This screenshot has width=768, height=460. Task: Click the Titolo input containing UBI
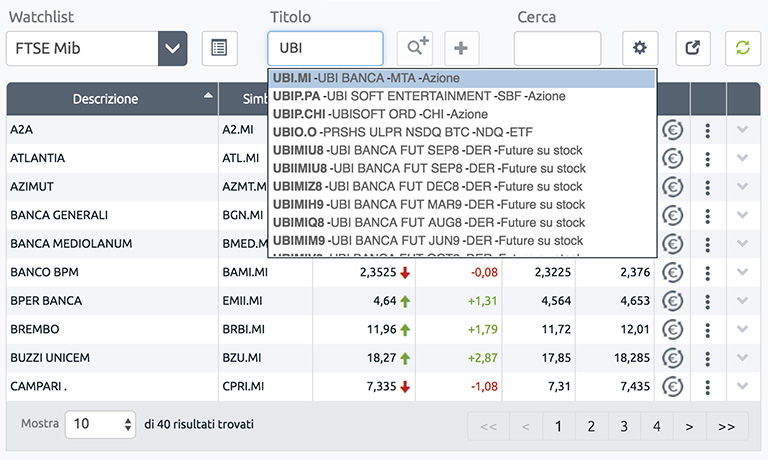[325, 48]
